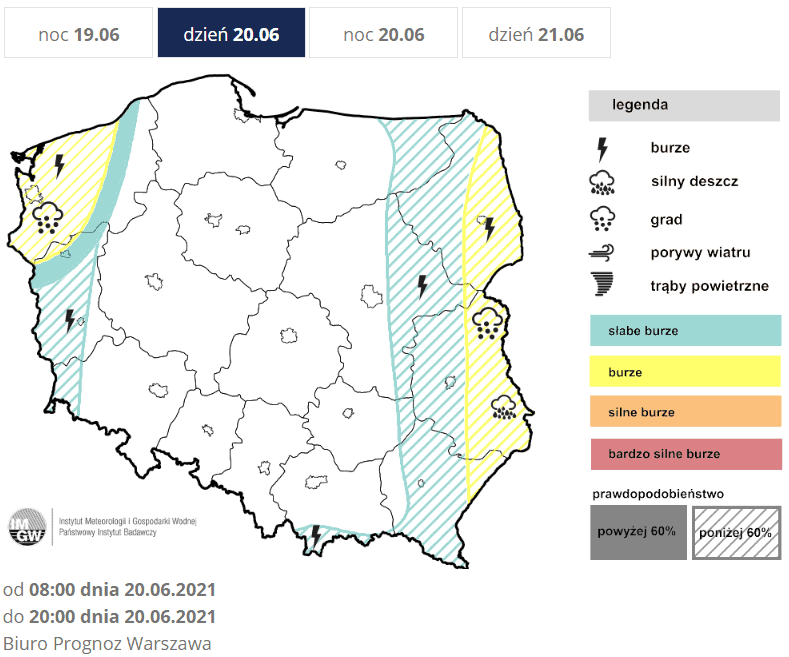Viewport: 789px width, 657px height.
Task: Click the legenda header
Action: click(684, 105)
